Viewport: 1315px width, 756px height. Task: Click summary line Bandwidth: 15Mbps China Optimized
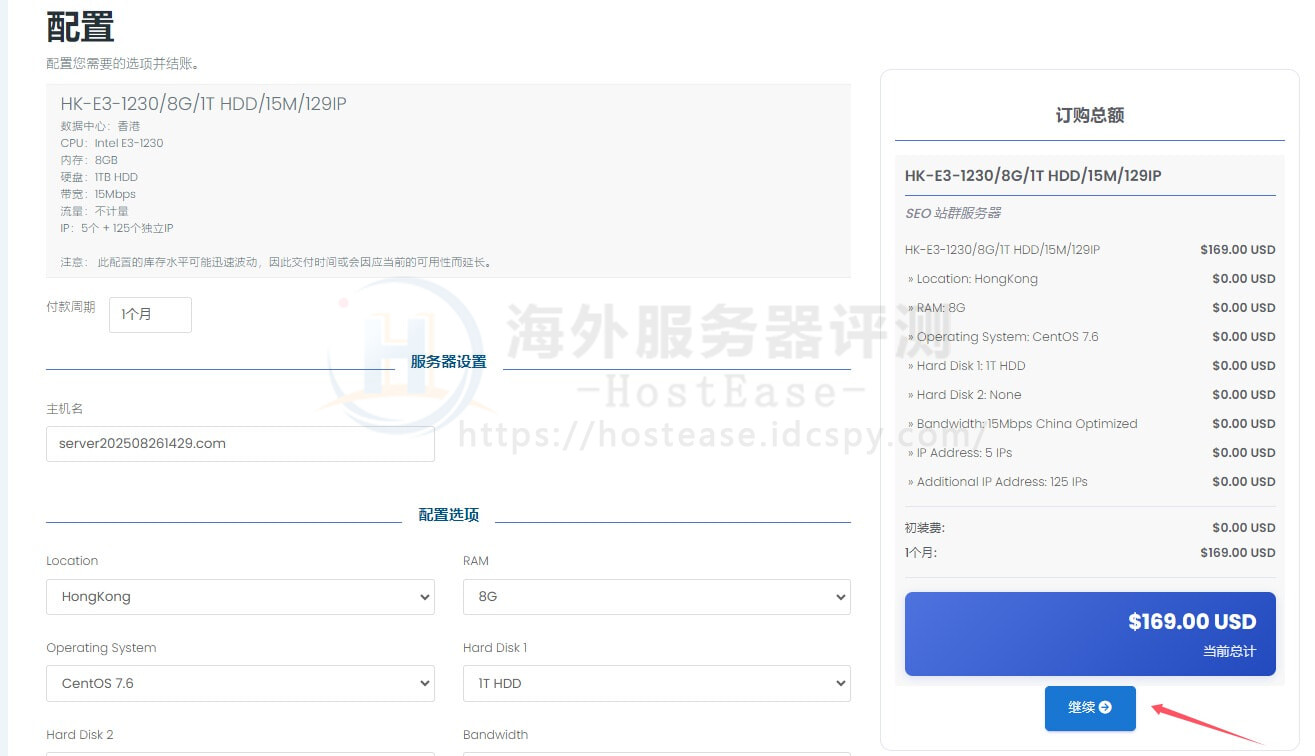1027,424
